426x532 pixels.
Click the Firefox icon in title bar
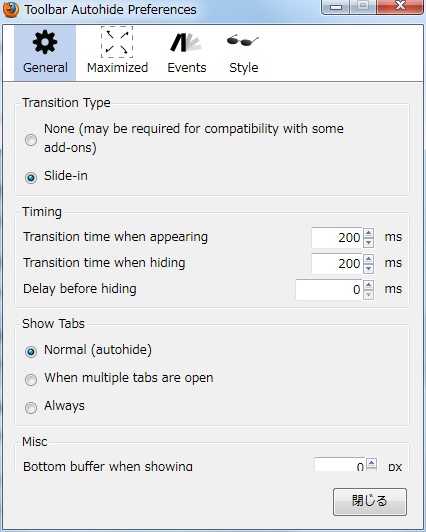11,10
